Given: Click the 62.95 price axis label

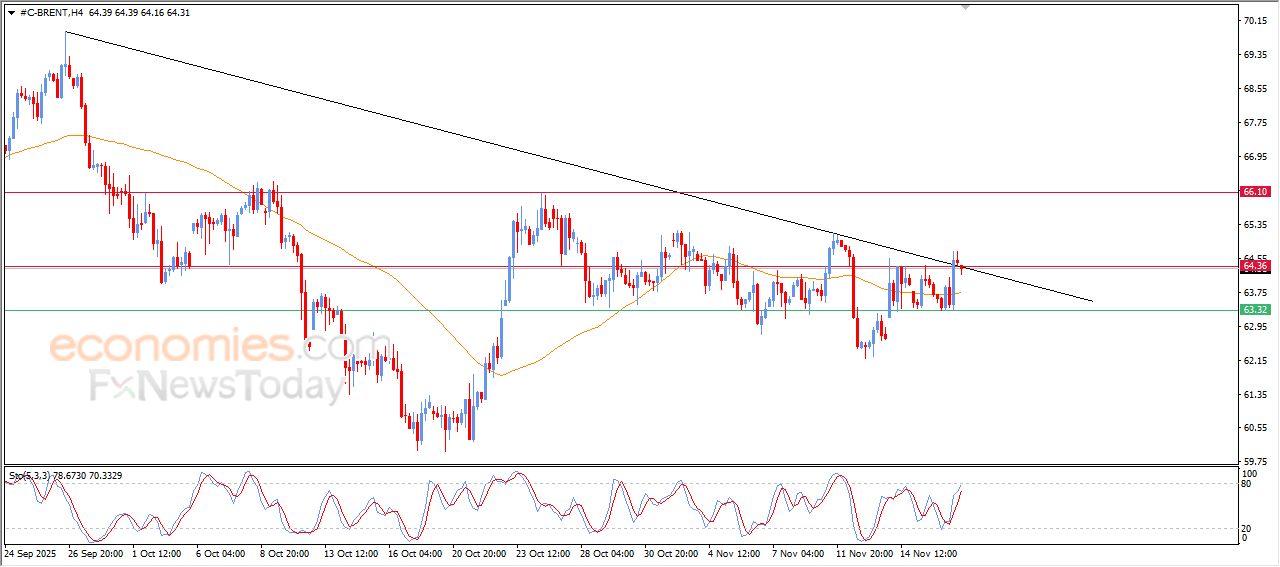Looking at the screenshot, I should point(1254,326).
